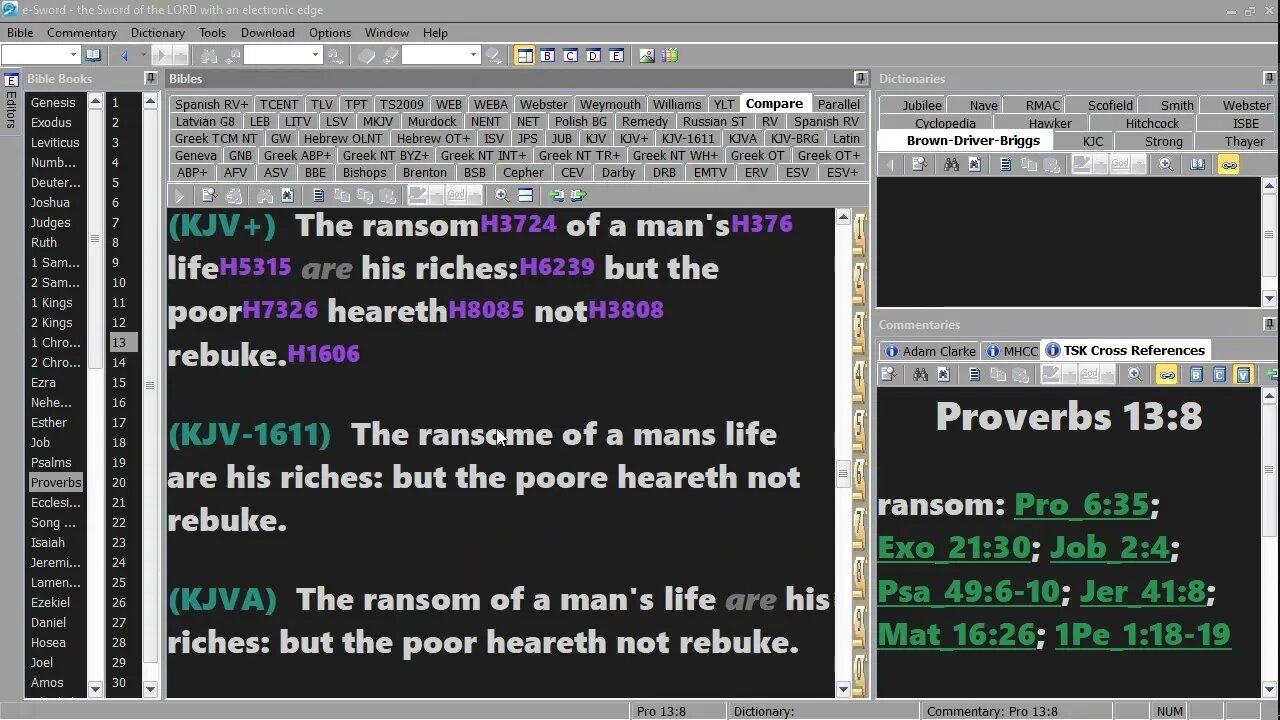Select chapter 20 in the chapter list
The width and height of the screenshot is (1280, 720).
(x=119, y=482)
